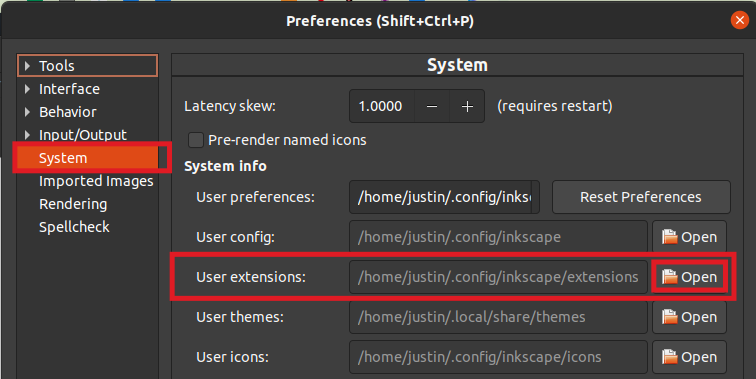Close the Preferences dialog
The width and height of the screenshot is (756, 379).
tap(739, 20)
